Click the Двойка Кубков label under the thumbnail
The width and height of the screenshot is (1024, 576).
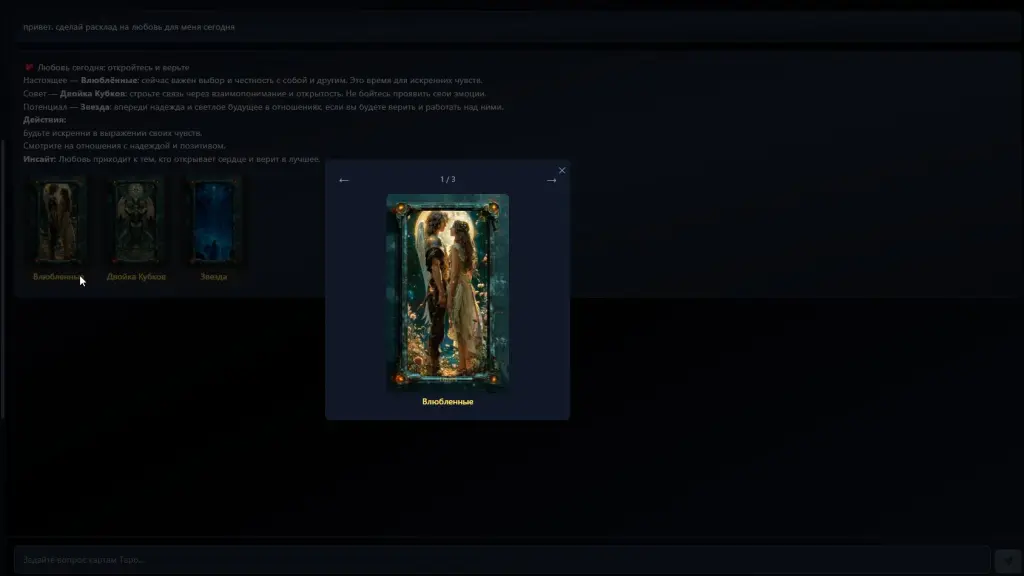(136, 277)
